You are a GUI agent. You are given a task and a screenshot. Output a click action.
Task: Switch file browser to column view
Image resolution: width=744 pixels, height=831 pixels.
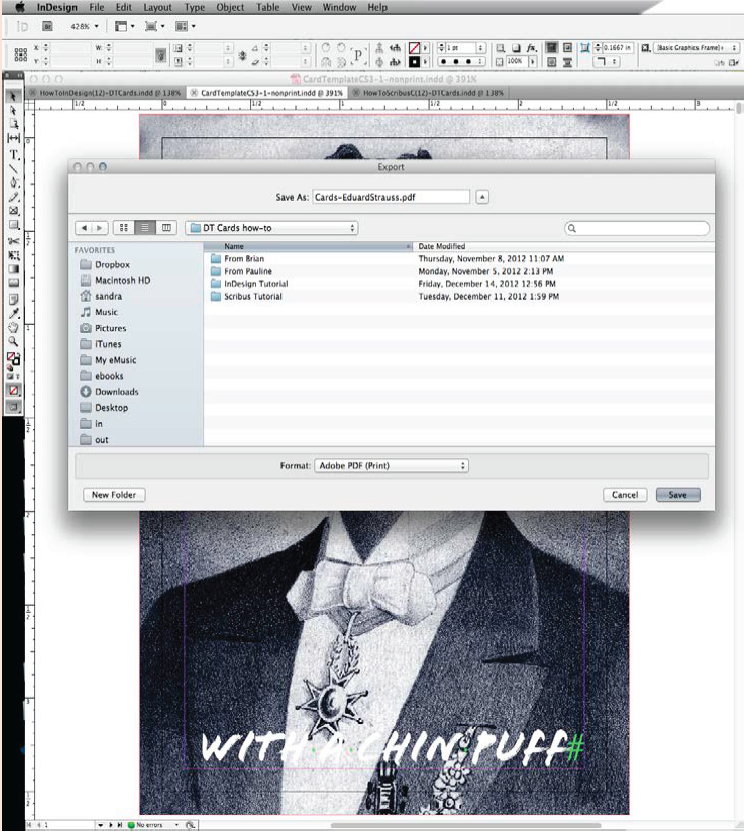[x=166, y=228]
